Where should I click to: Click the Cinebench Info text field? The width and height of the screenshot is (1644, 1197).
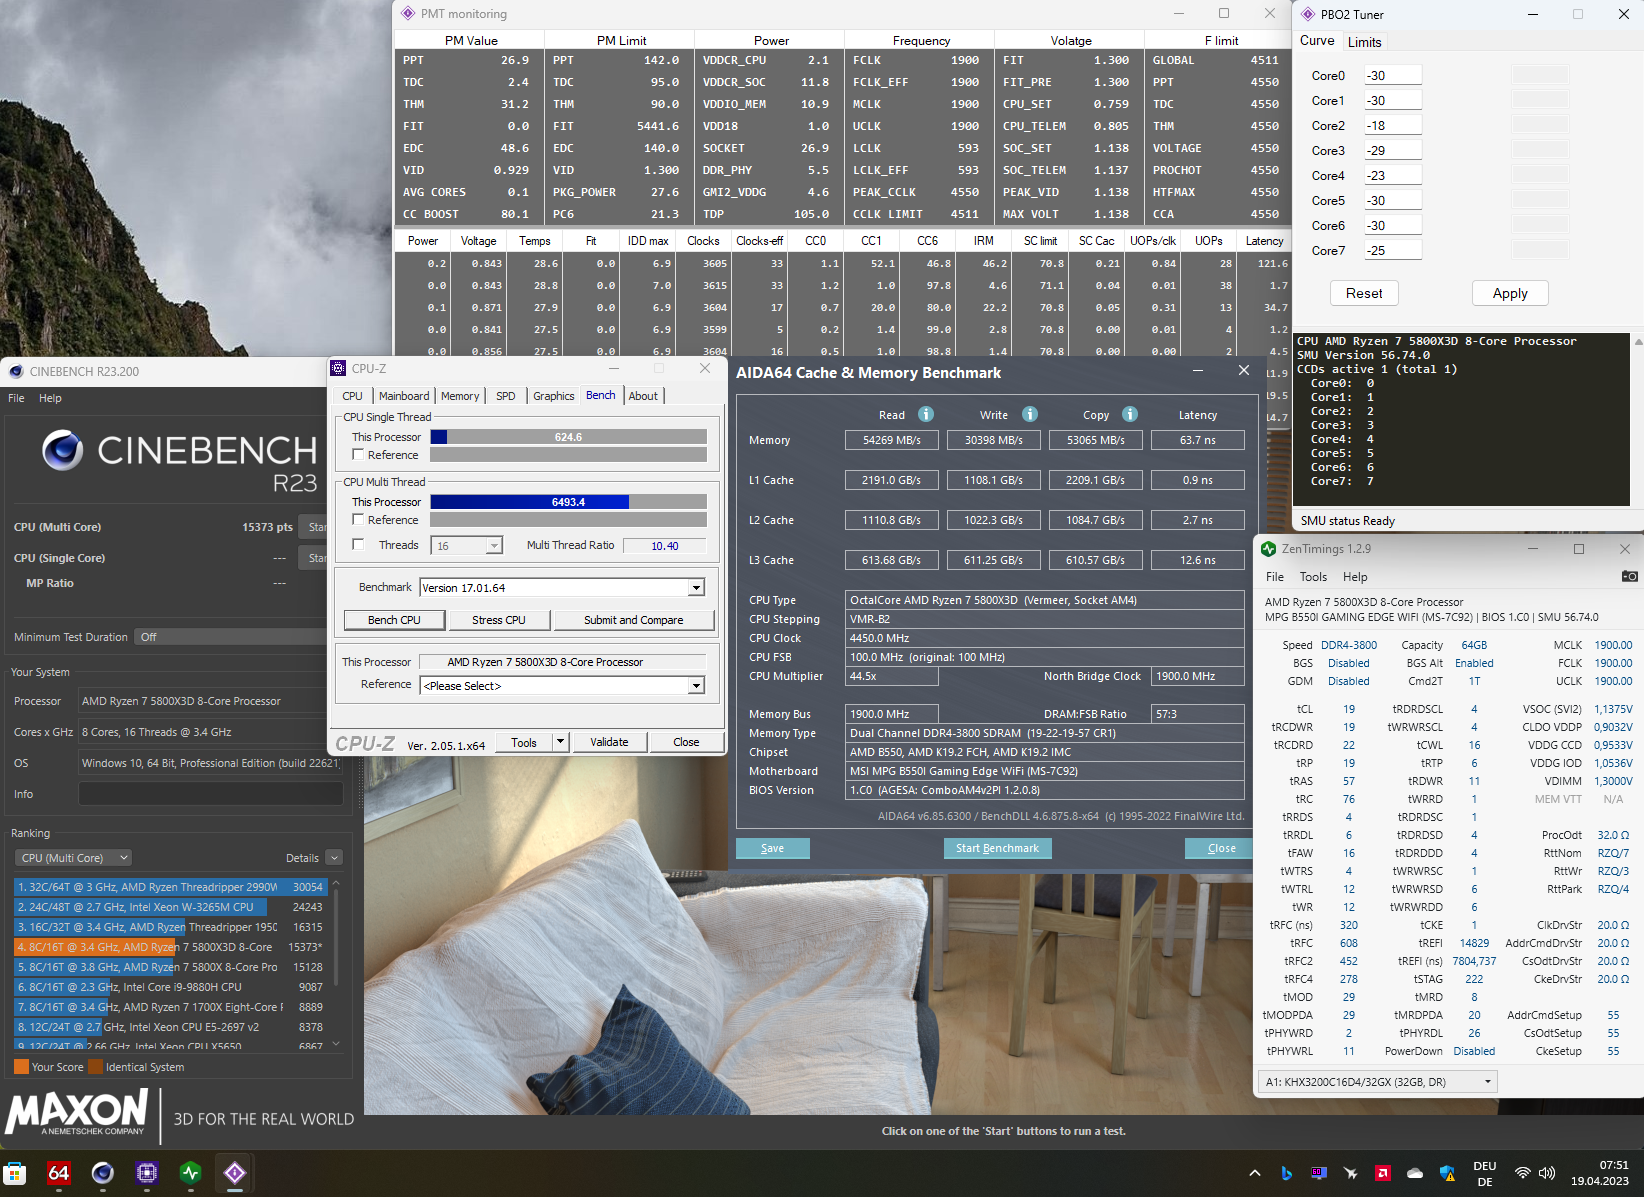coord(211,794)
